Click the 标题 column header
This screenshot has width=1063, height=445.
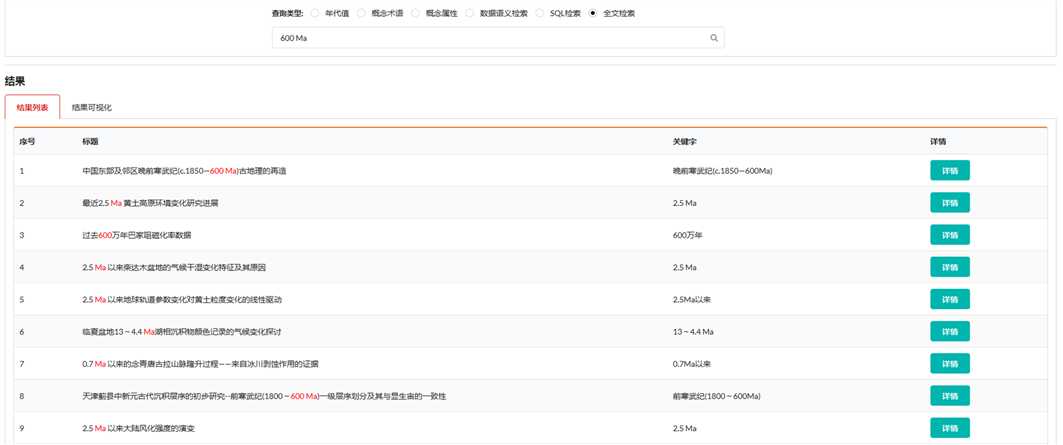(x=90, y=142)
